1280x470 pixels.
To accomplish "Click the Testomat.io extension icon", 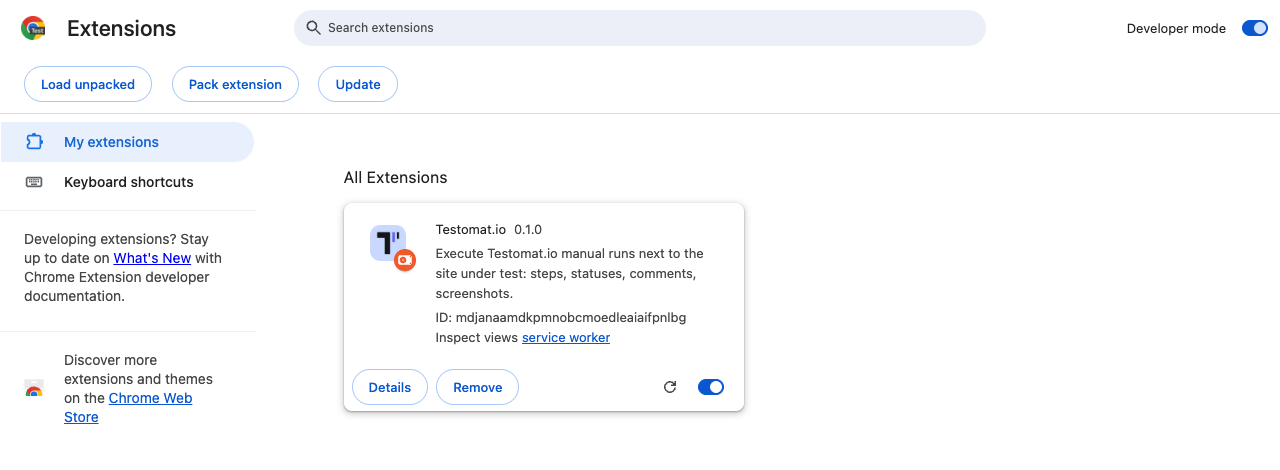I will click(392, 248).
